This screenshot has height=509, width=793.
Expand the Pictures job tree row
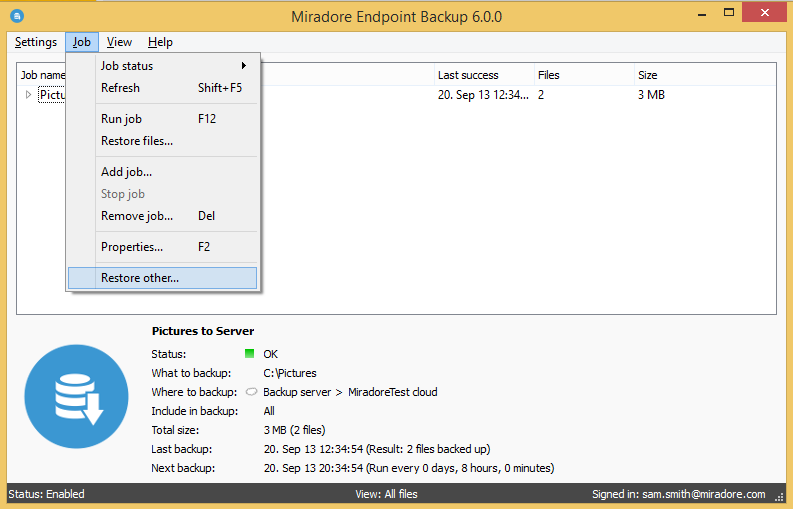click(28, 95)
